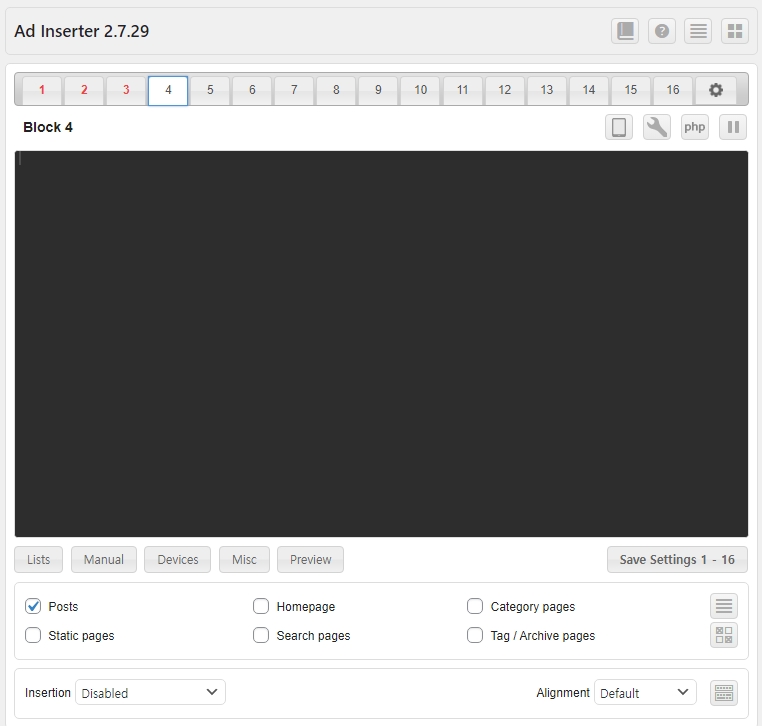
Task: Click the Block 4 name label
Action: pyautogui.click(x=48, y=127)
